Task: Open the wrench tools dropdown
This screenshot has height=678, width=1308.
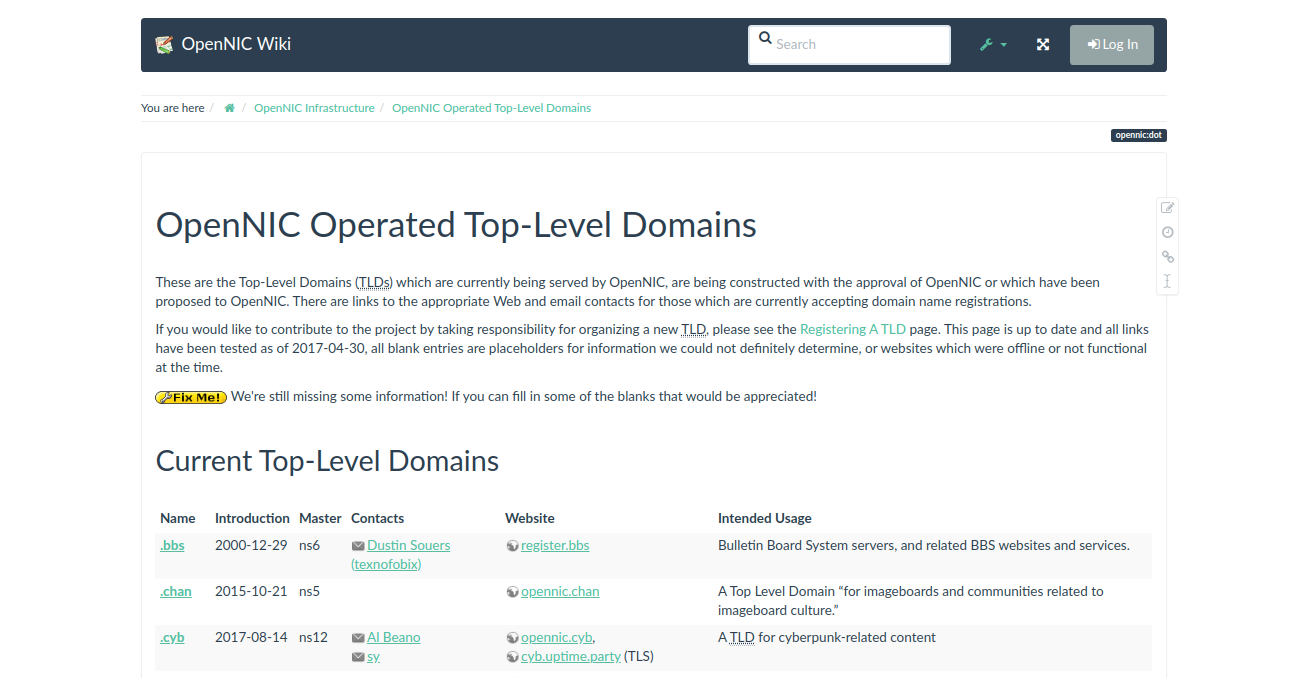Action: 993,45
